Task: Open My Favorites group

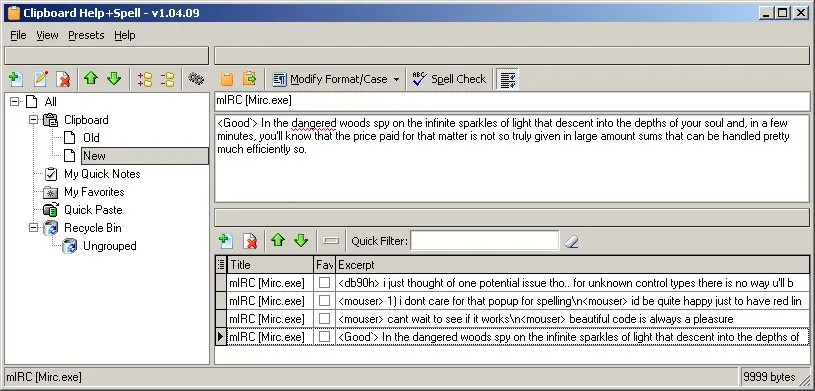Action: tap(94, 192)
